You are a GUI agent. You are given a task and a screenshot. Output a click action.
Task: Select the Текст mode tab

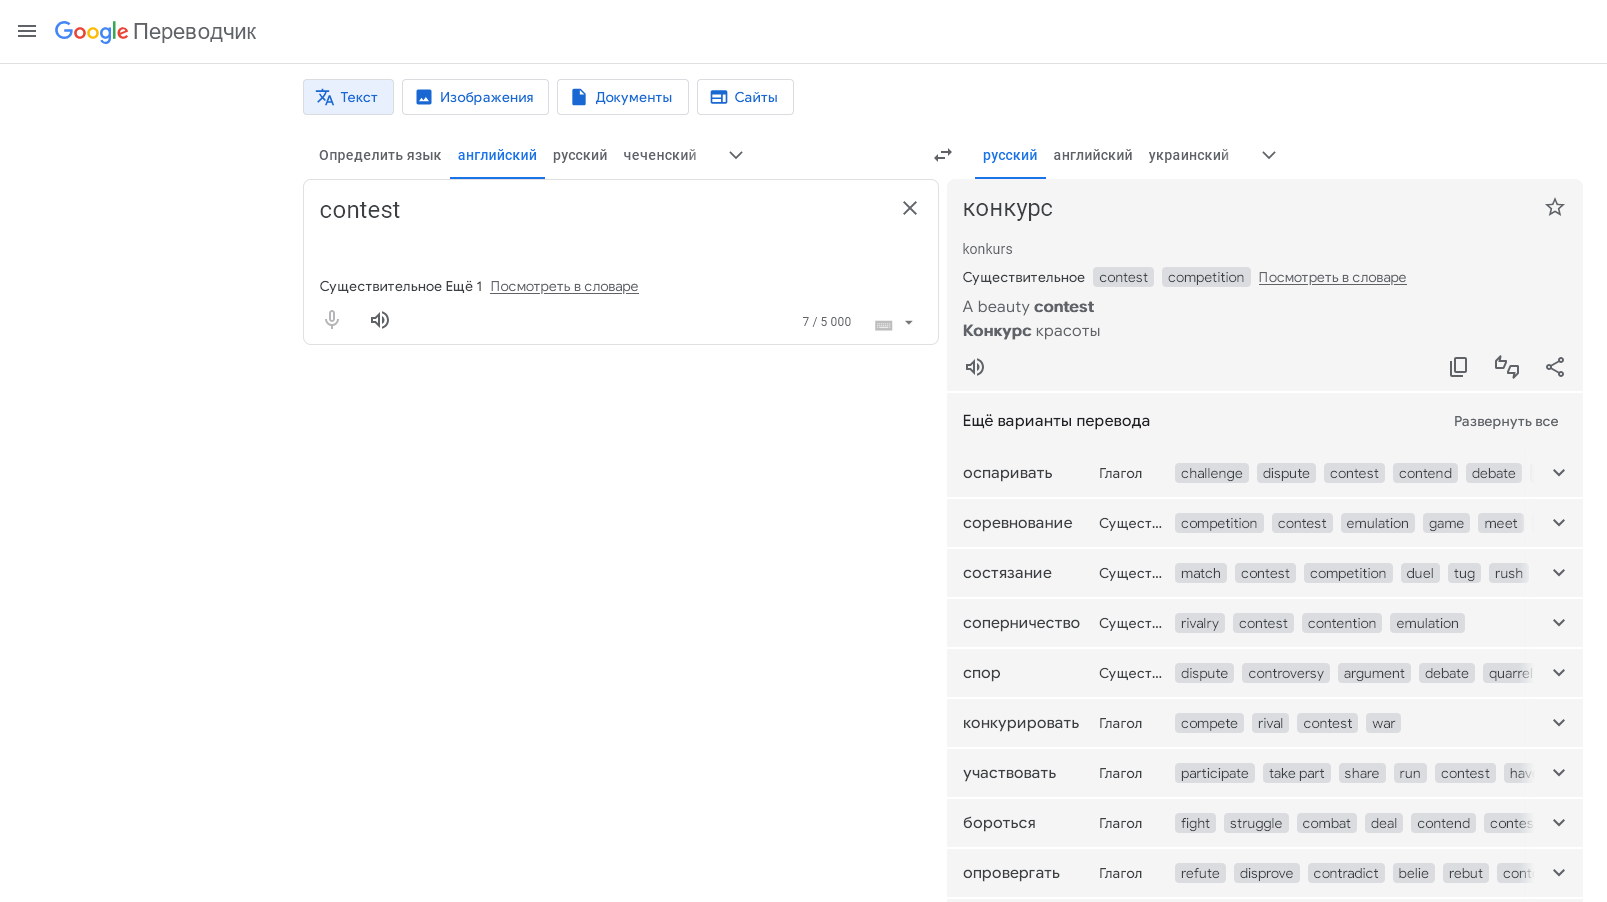coord(348,97)
